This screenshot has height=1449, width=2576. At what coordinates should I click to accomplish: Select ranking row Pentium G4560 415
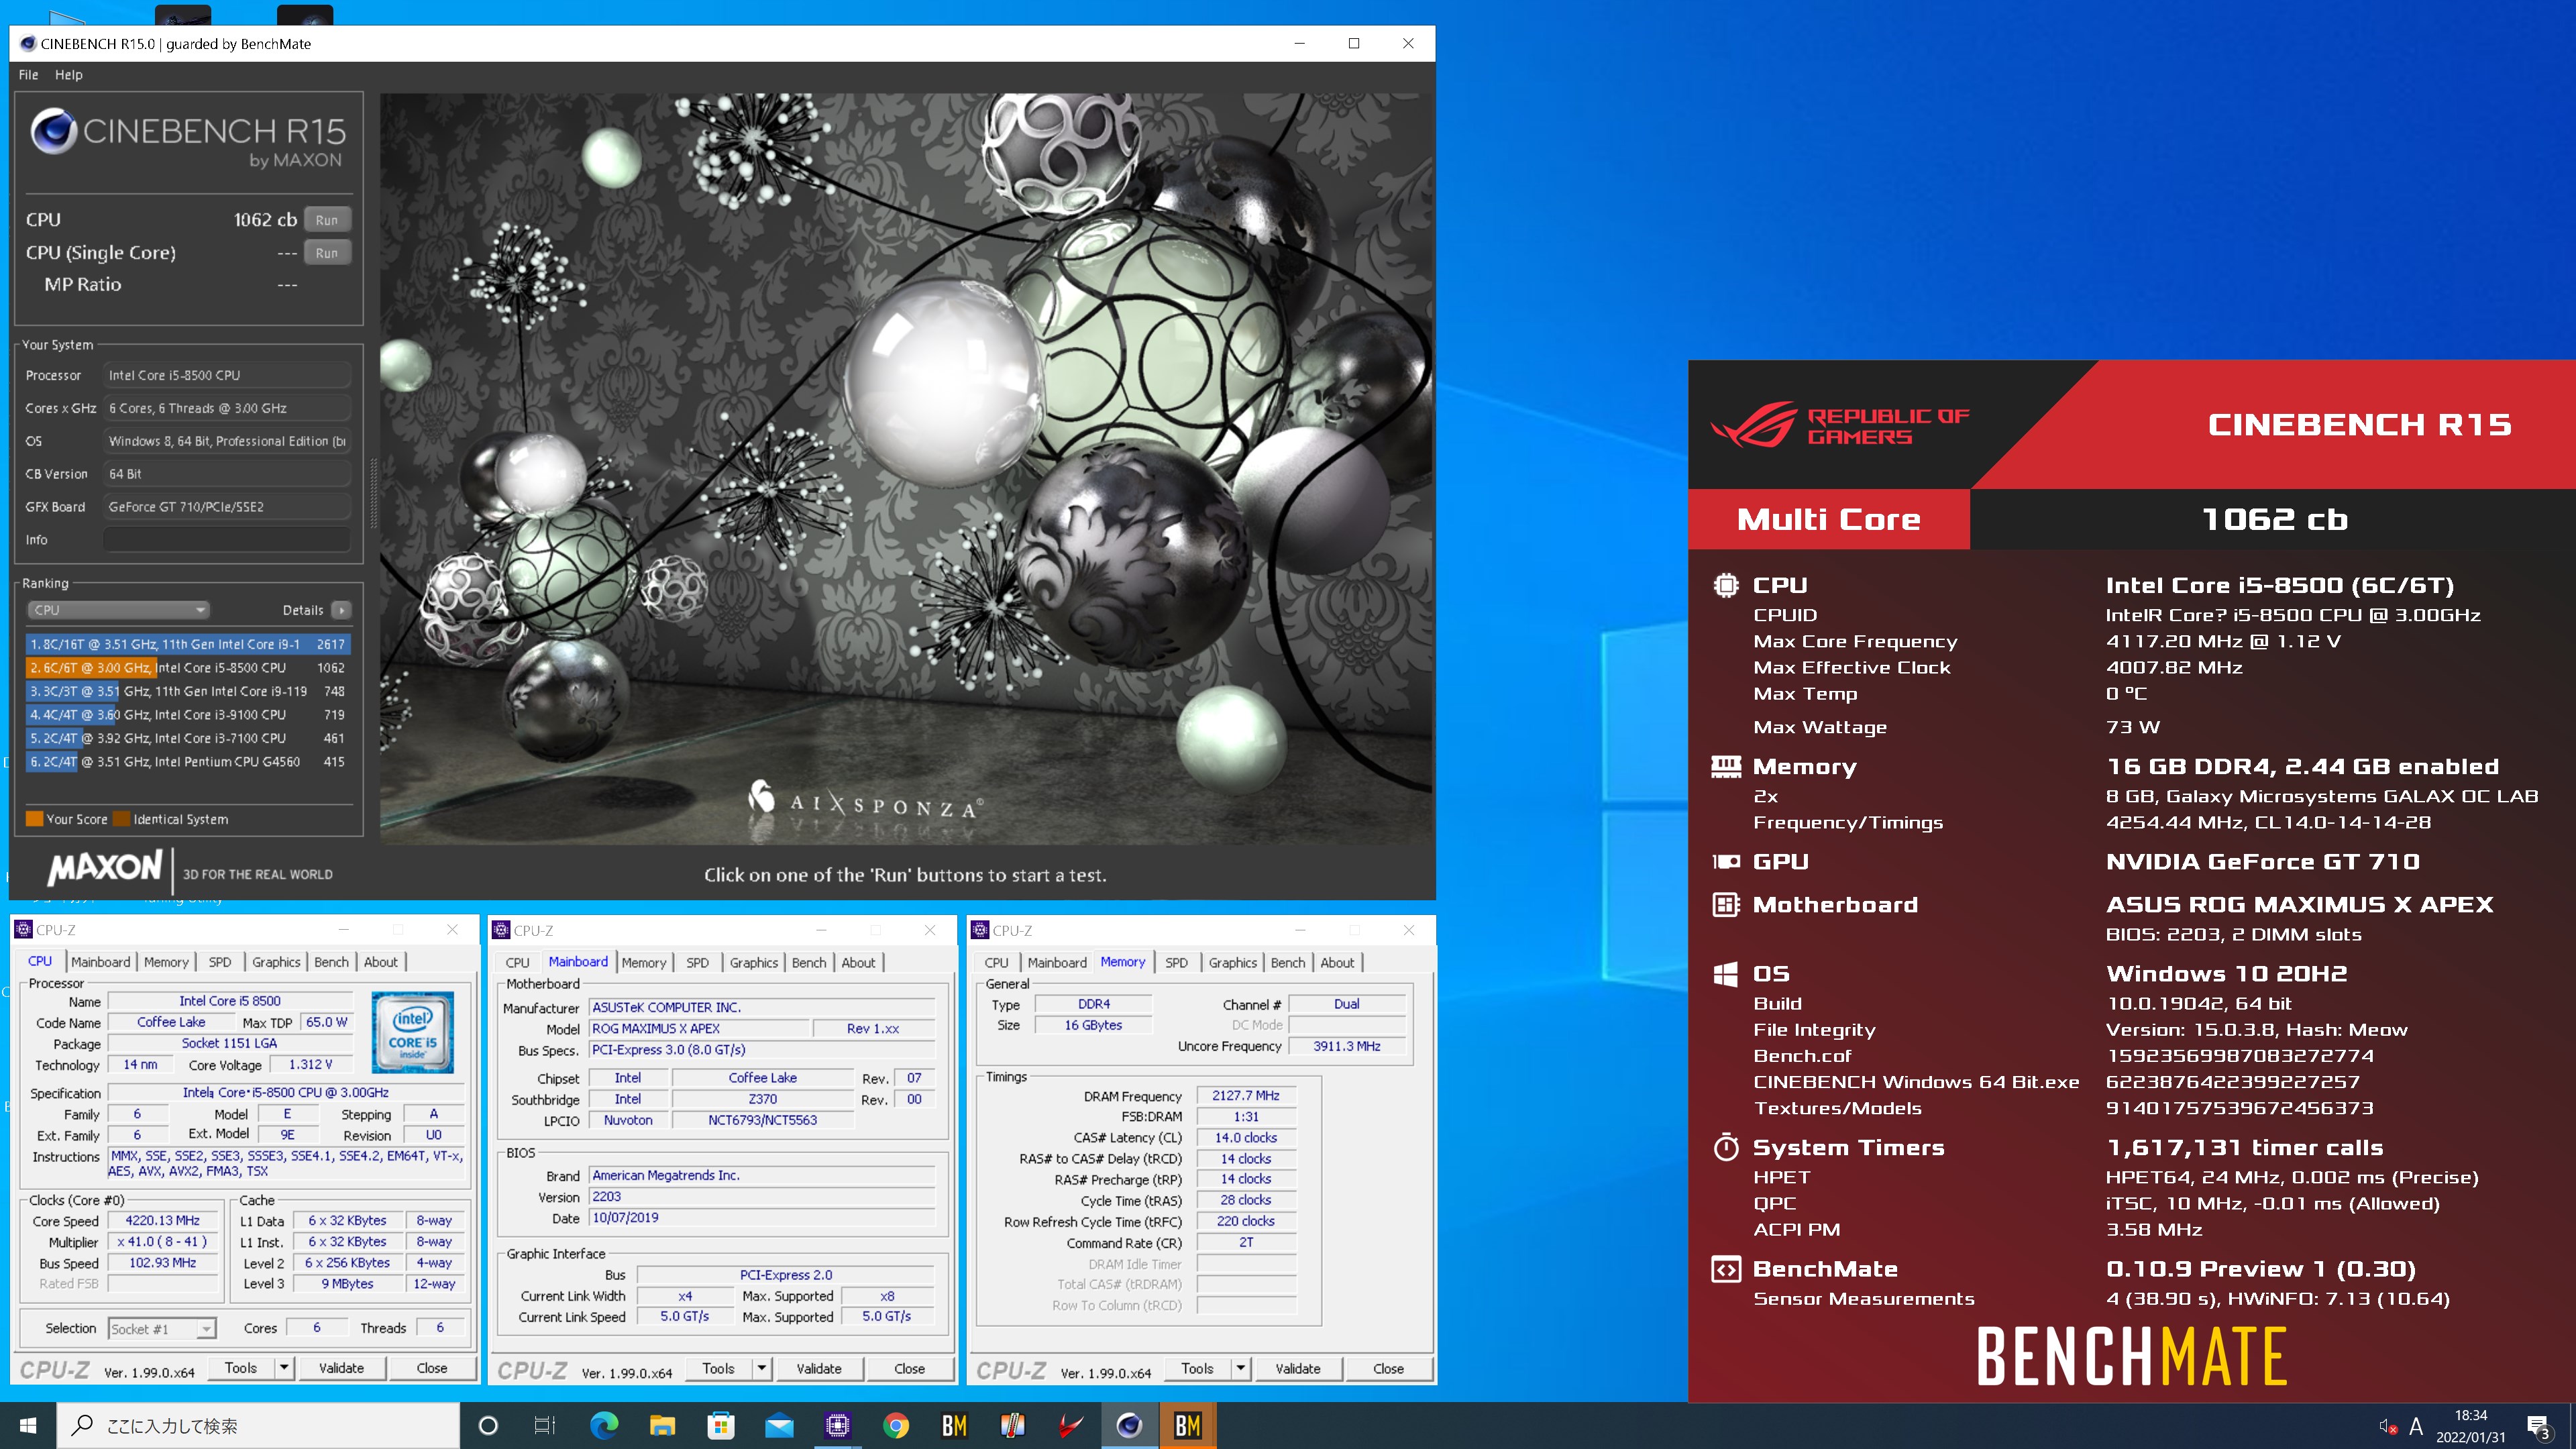188,762
